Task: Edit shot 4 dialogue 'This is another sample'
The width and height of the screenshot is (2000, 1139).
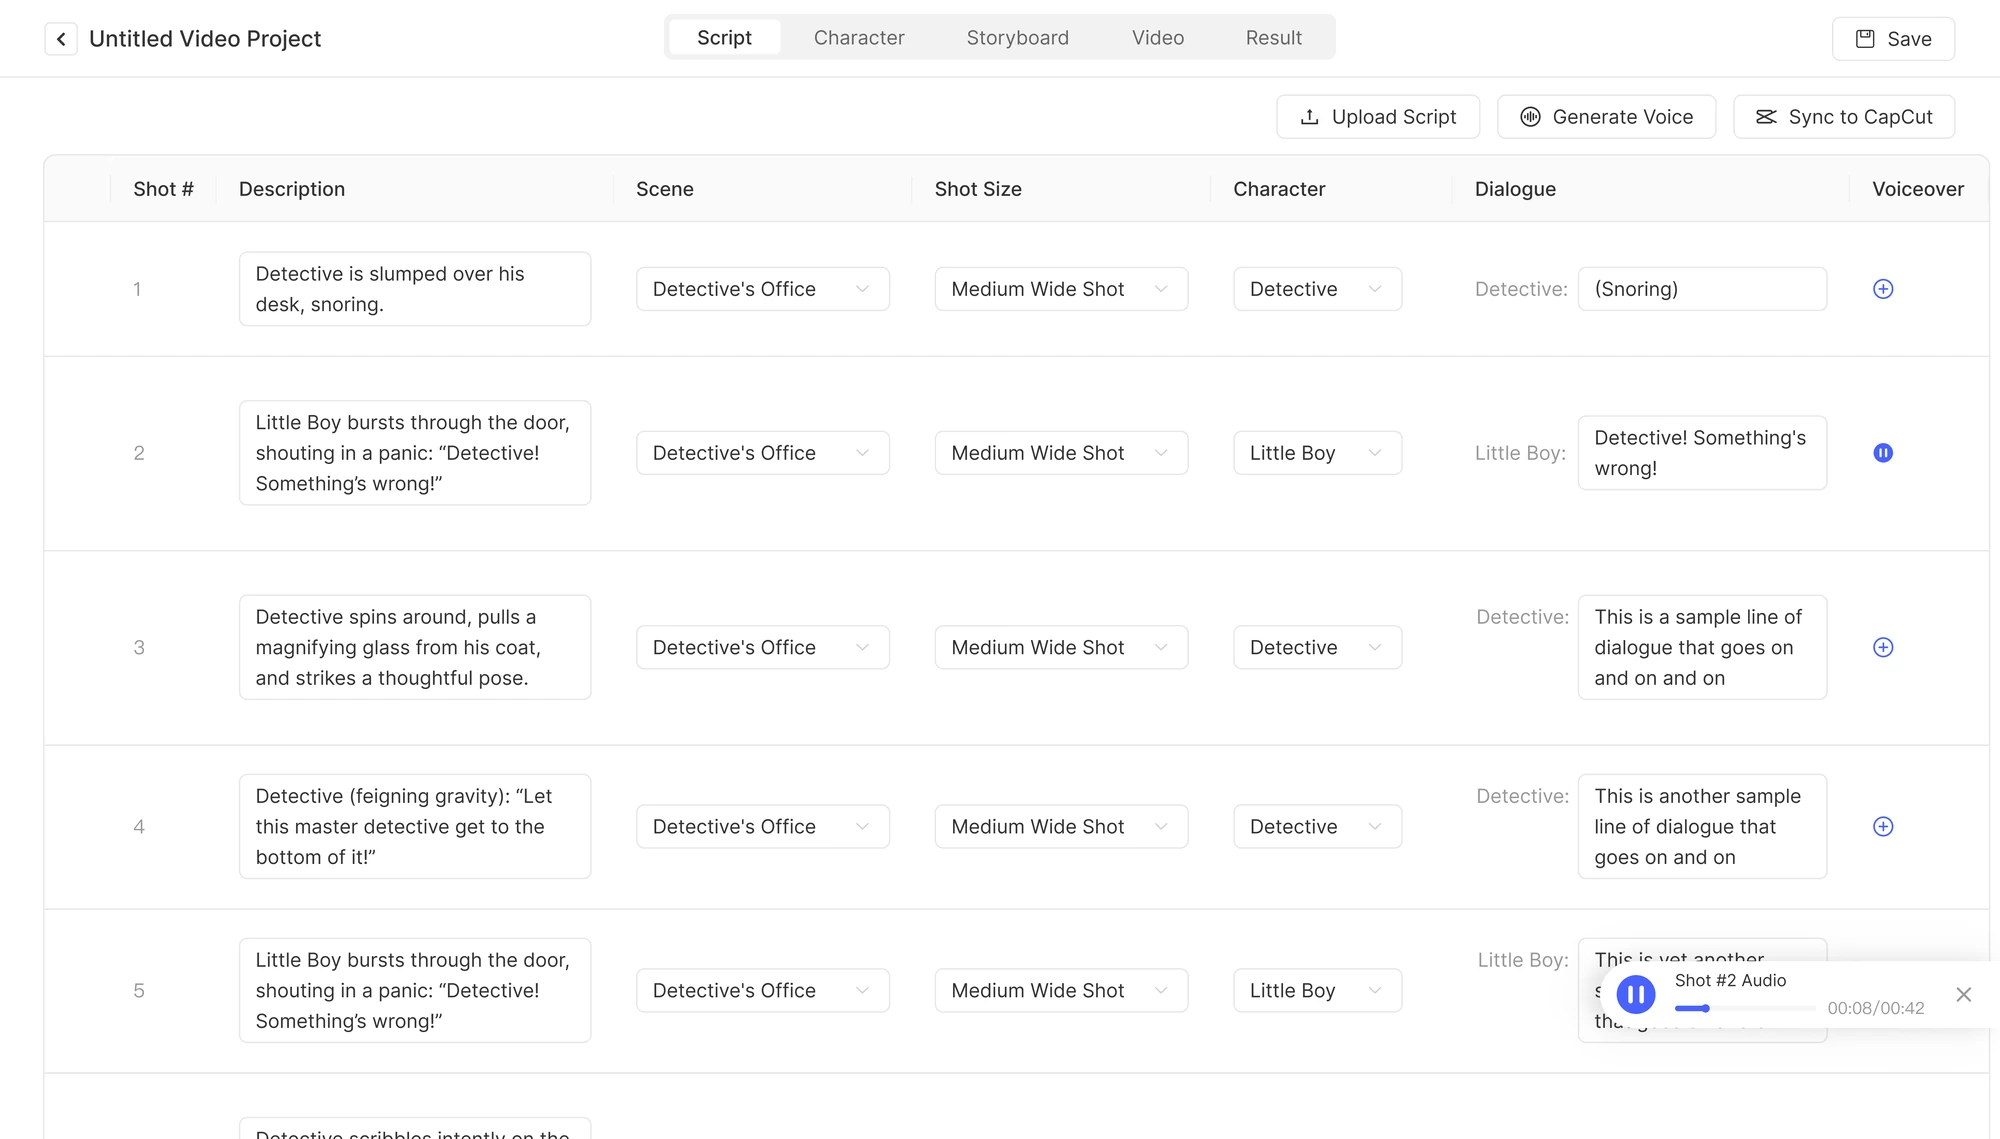Action: click(x=1702, y=826)
